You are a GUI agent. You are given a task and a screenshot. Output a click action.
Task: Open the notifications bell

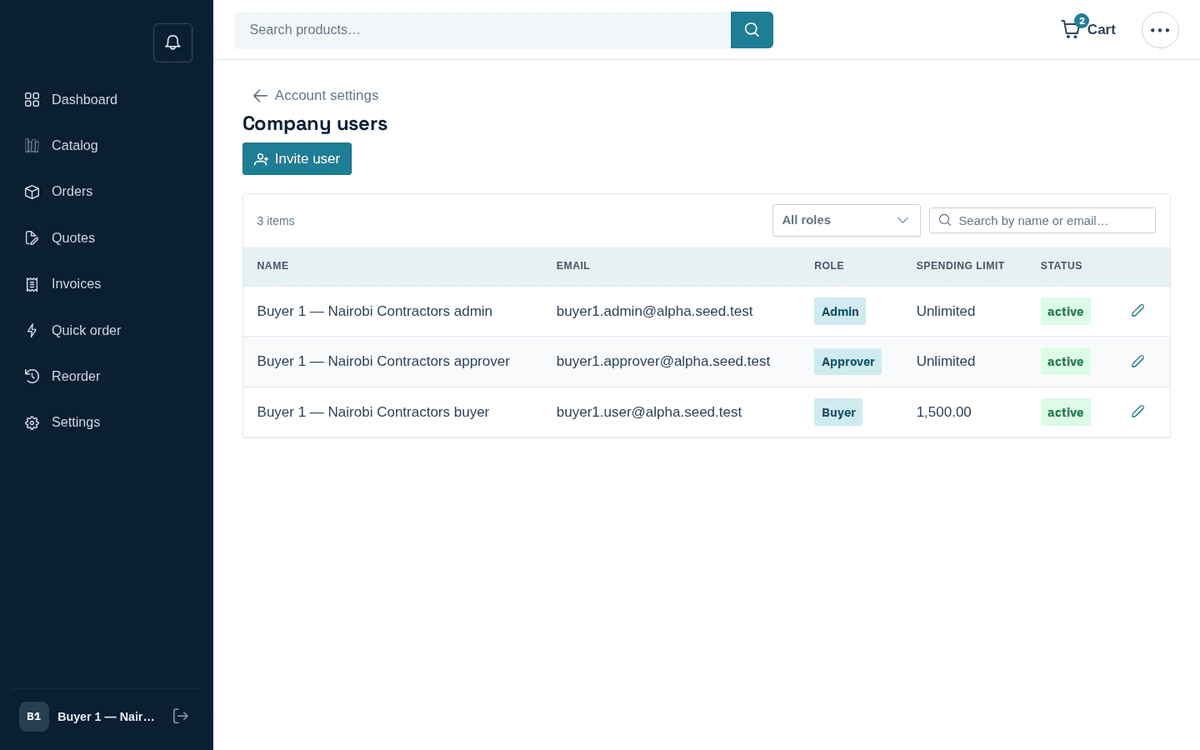point(172,43)
